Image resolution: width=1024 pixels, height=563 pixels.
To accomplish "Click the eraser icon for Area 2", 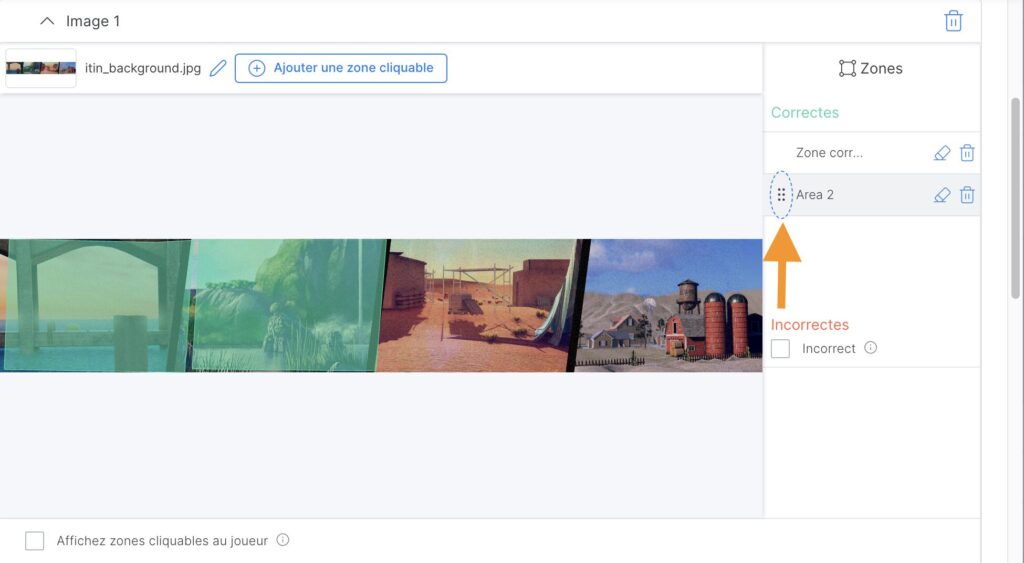I will pos(941,195).
